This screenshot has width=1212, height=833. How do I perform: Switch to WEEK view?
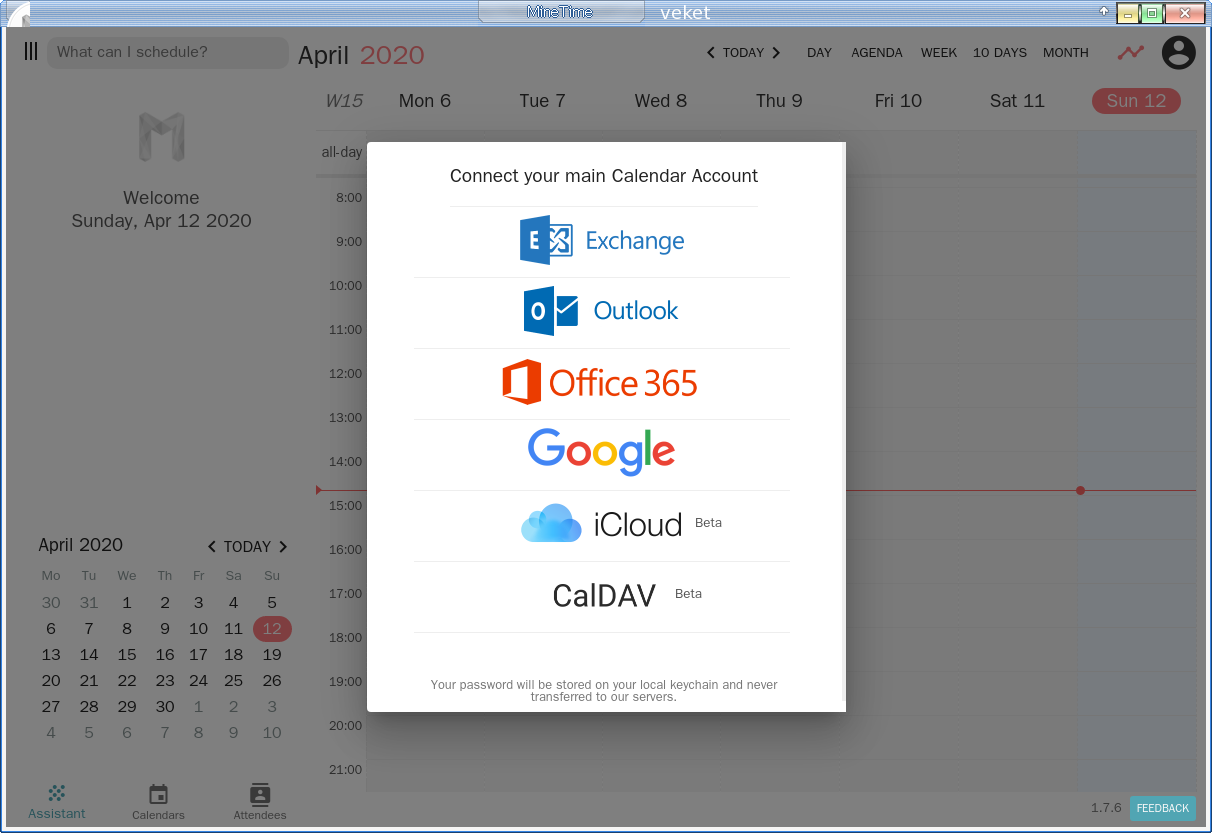(x=939, y=53)
